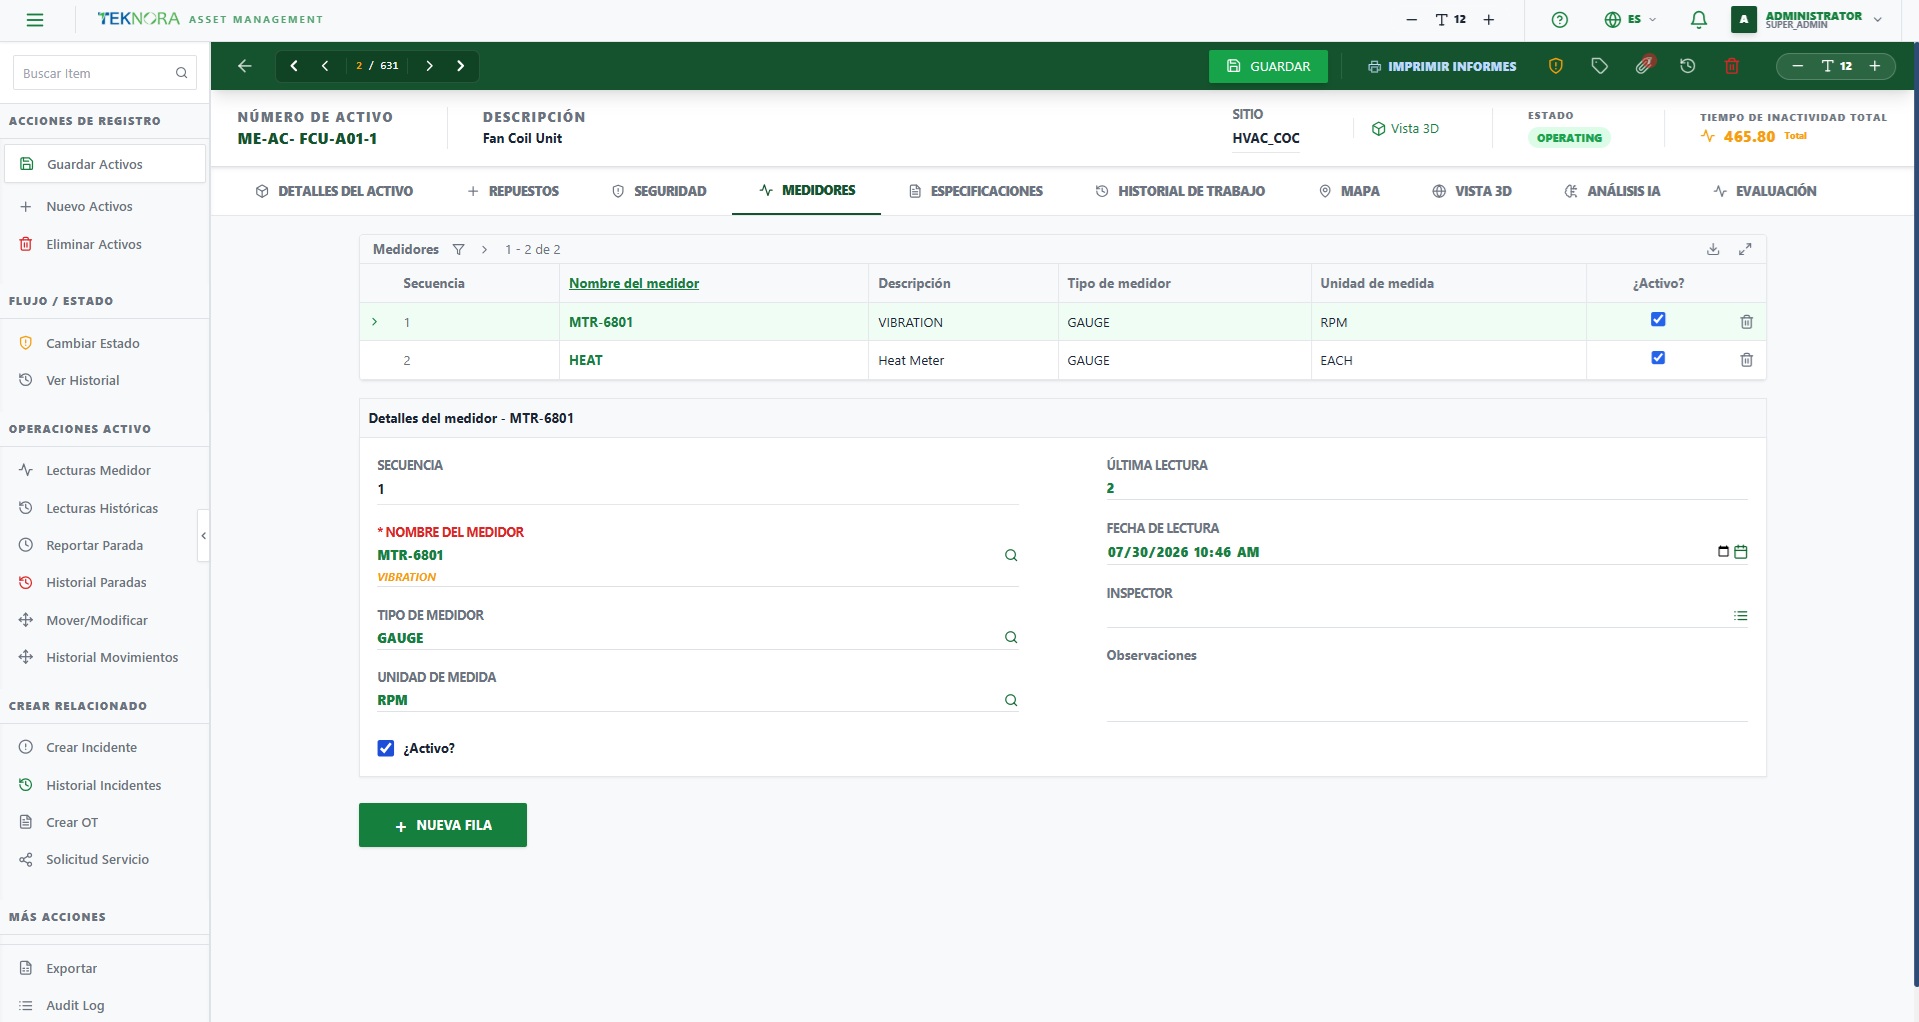Increase font size in green toolbar

1875,66
